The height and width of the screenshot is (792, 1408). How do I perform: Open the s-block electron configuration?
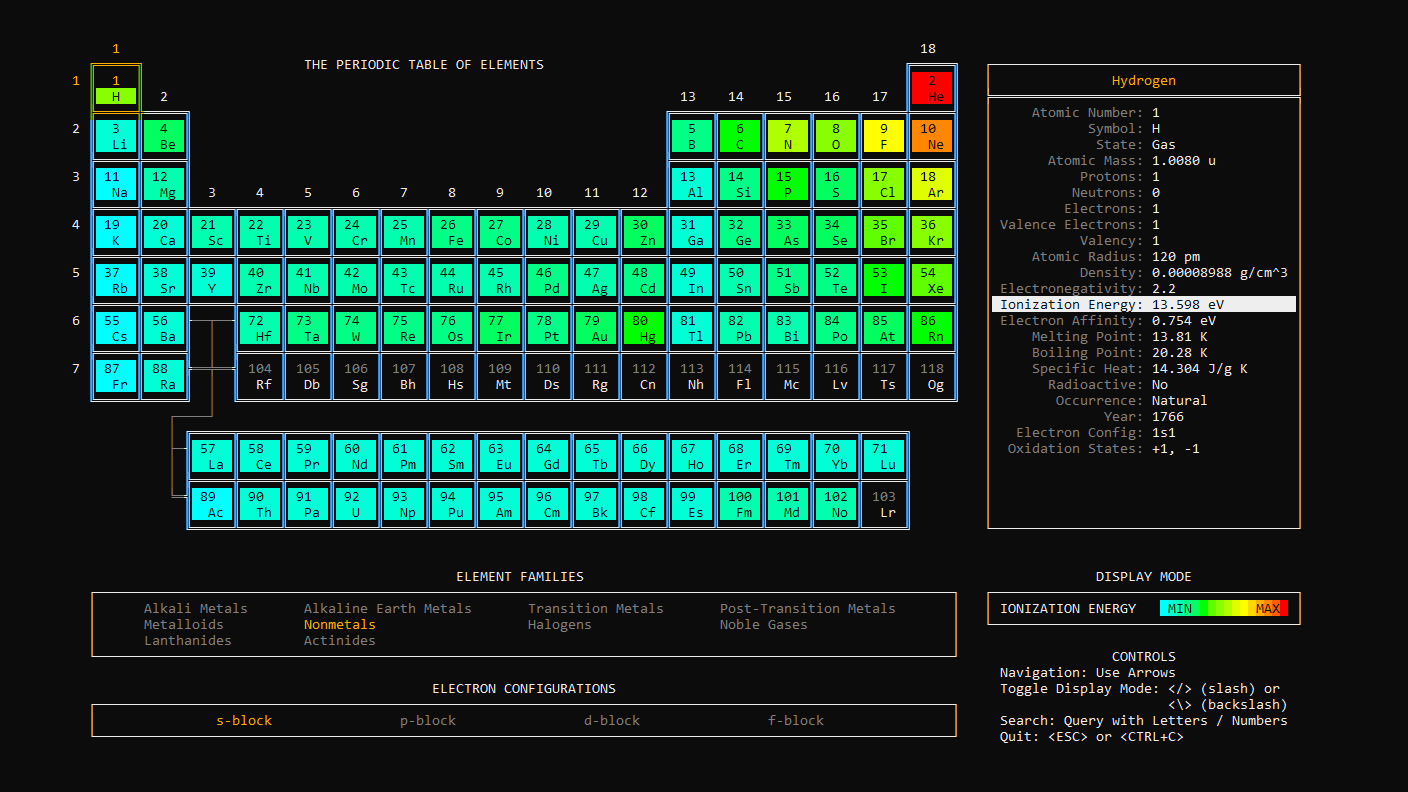click(x=243, y=720)
